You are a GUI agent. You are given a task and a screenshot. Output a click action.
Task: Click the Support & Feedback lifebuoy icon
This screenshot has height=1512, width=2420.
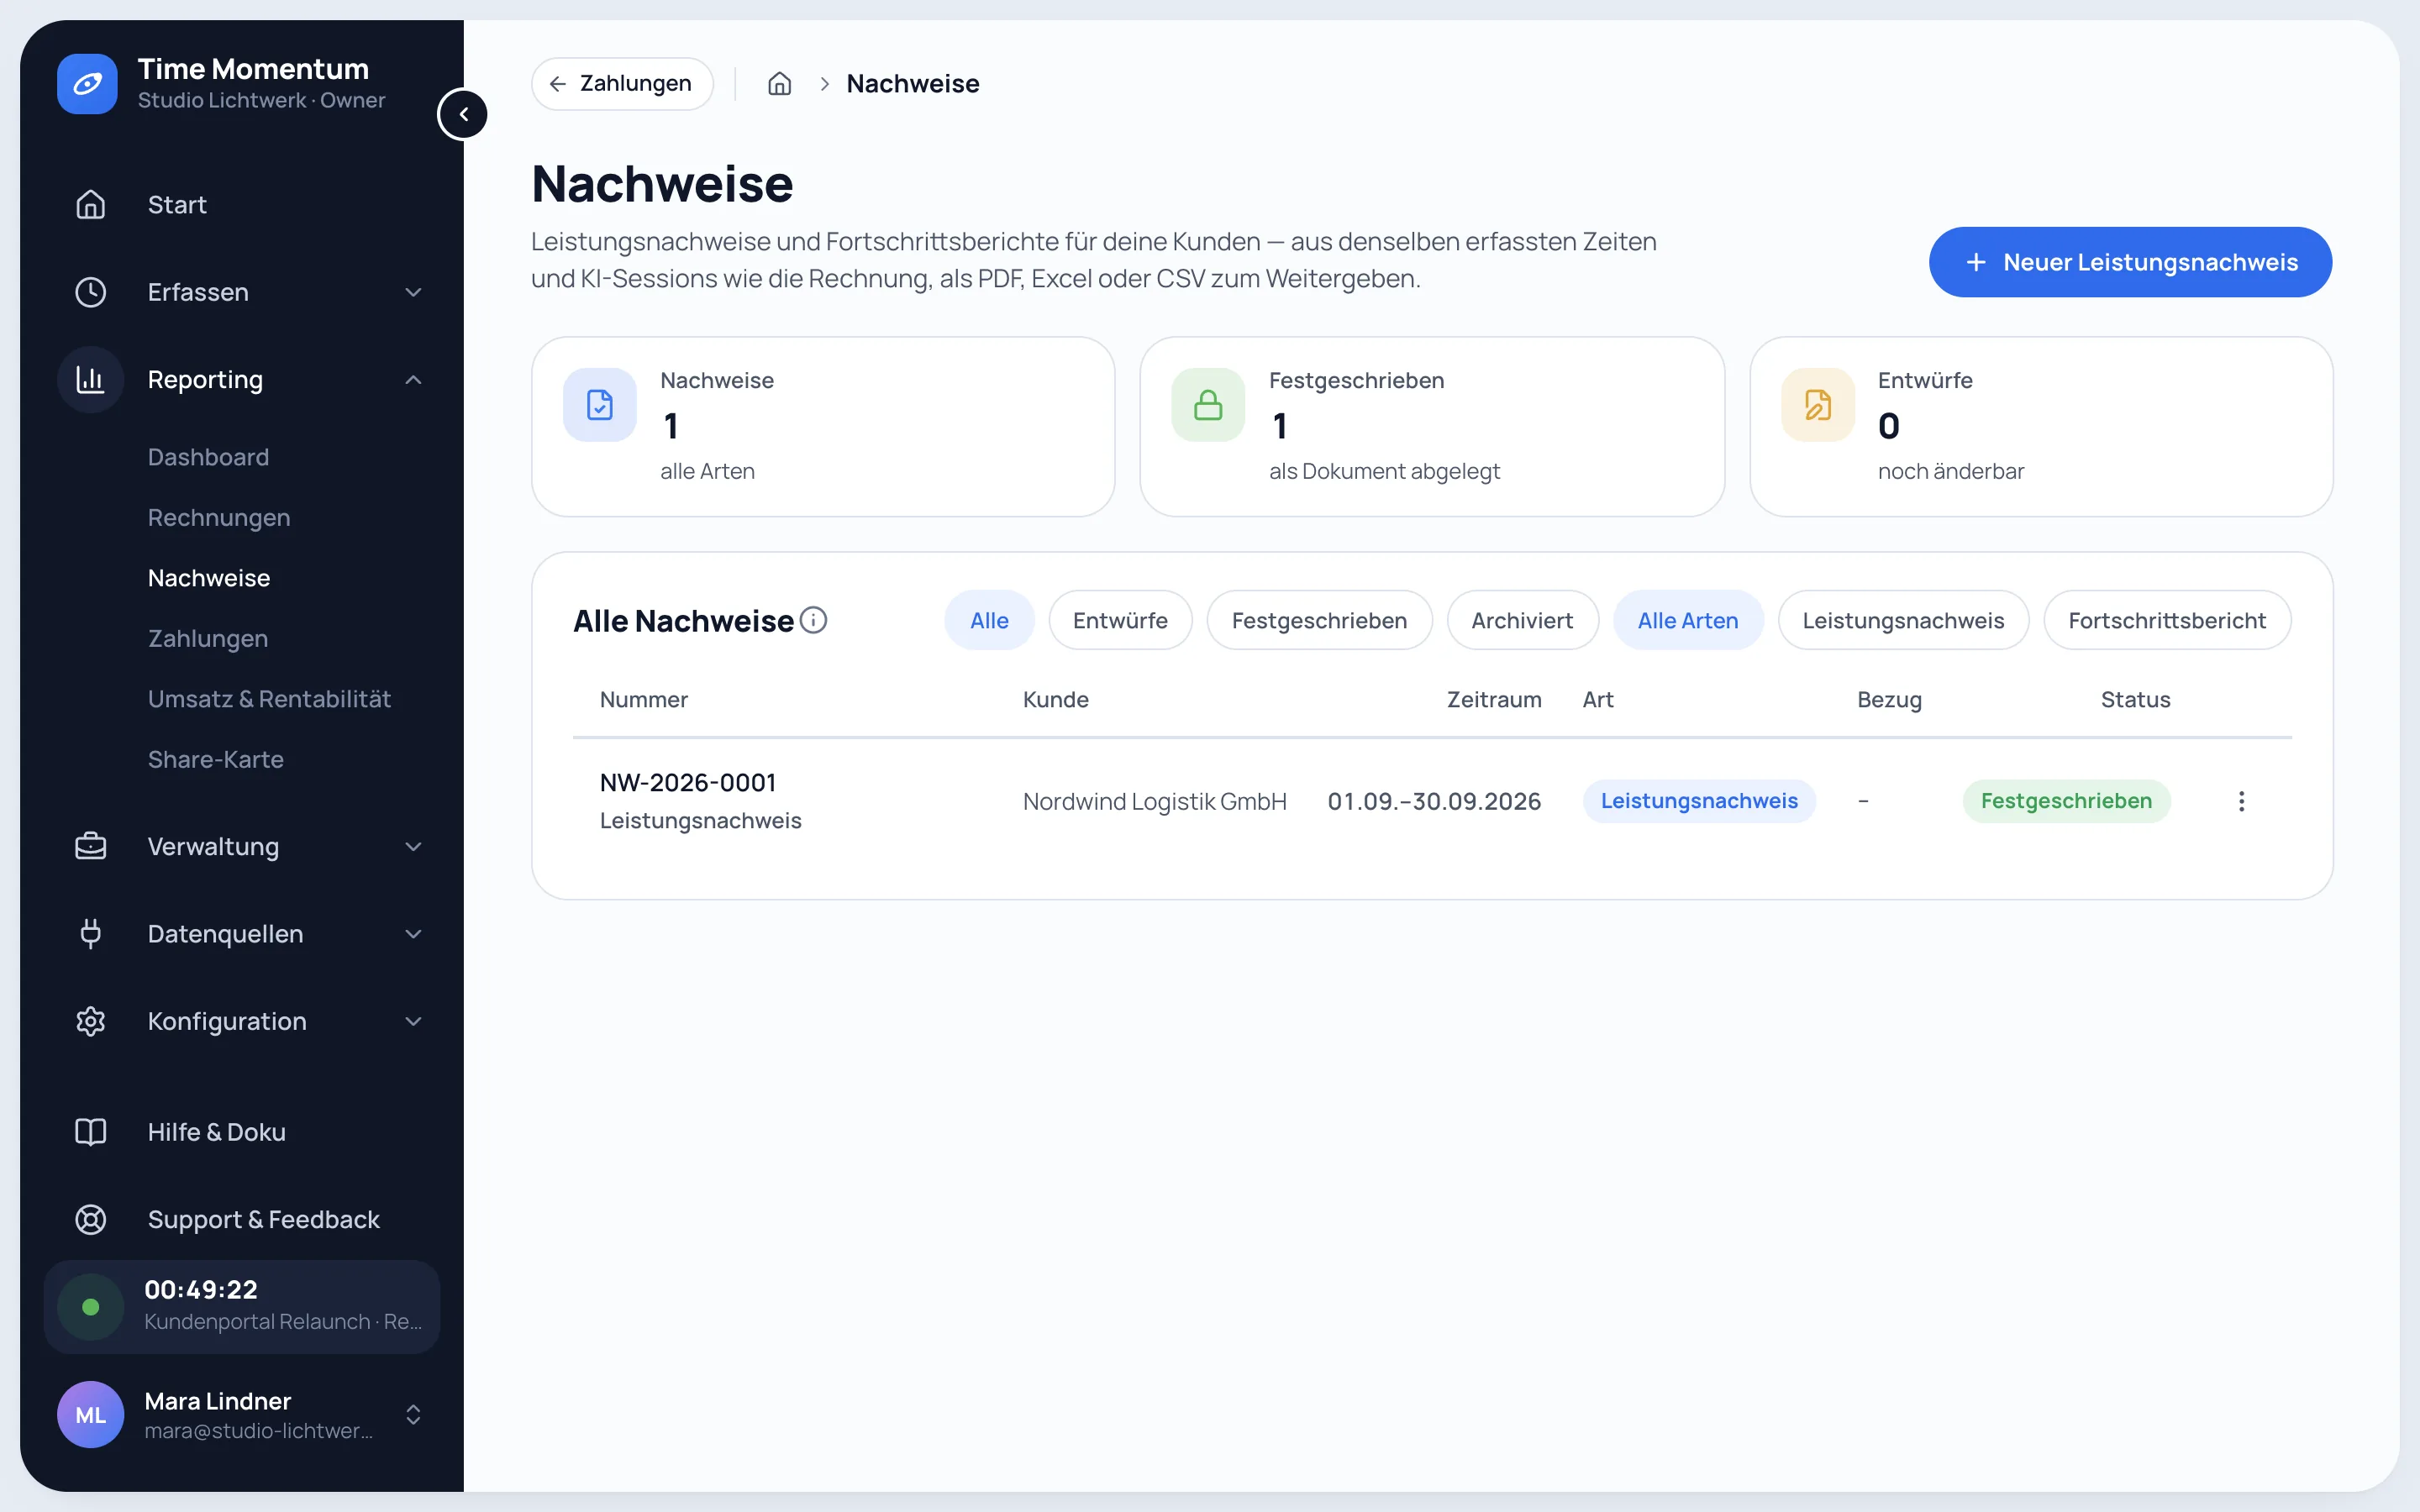(90, 1219)
